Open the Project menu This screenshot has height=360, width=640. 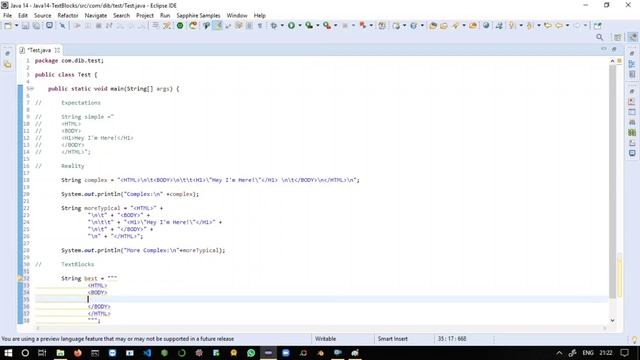click(x=145, y=16)
